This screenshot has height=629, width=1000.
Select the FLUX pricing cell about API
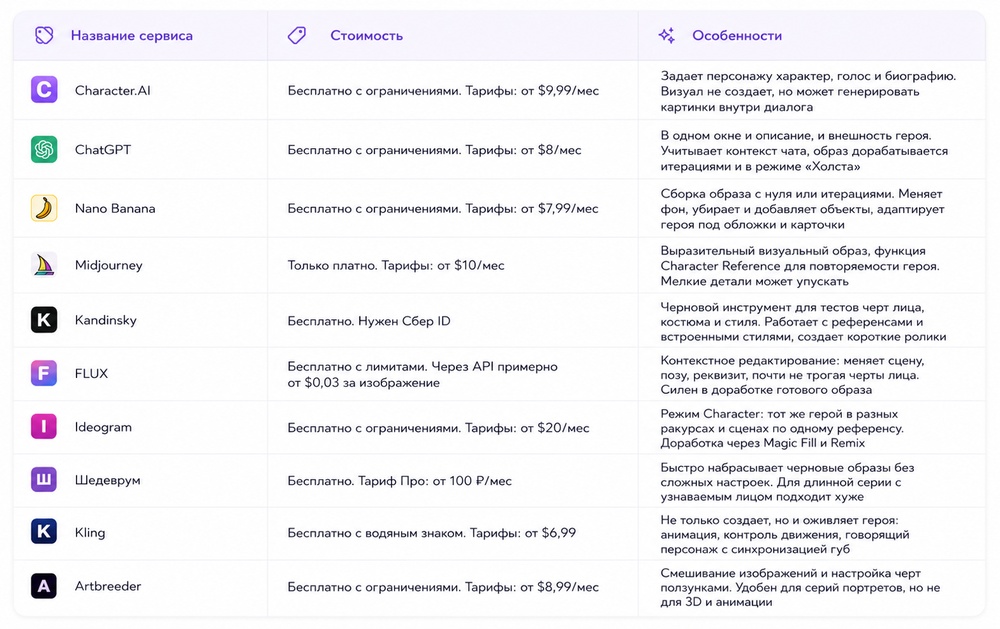tap(422, 374)
